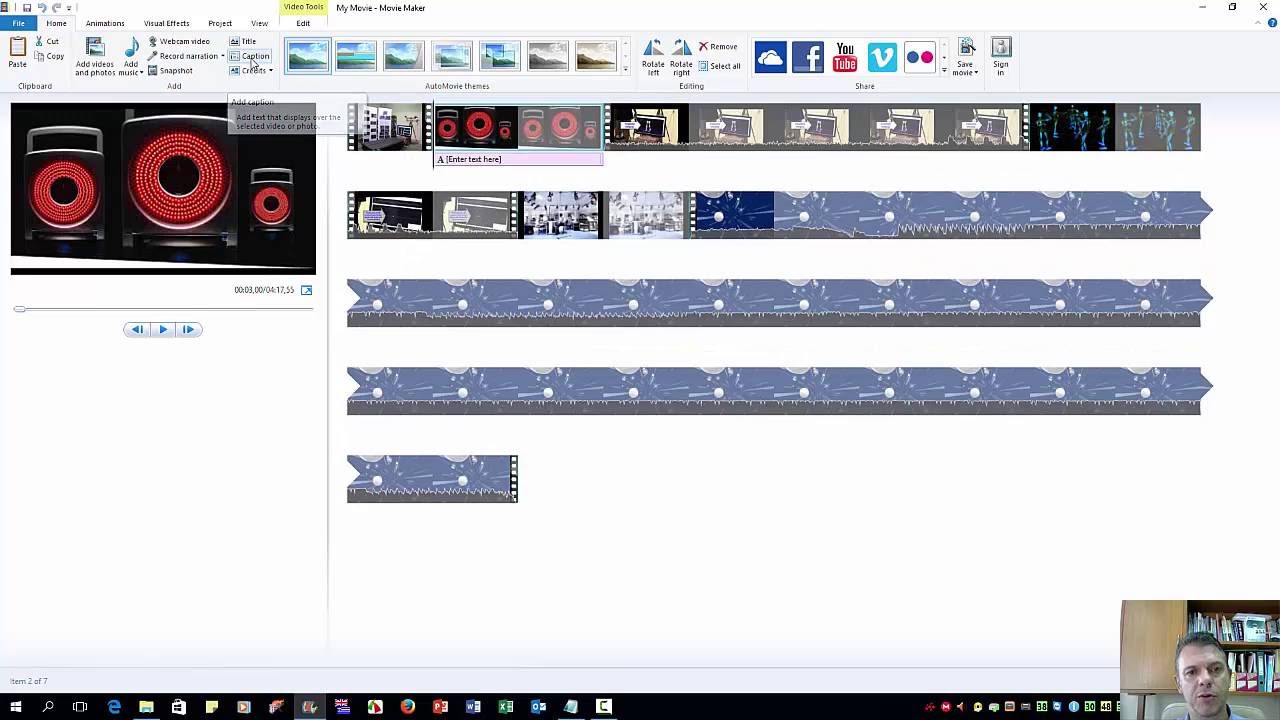Open Movie Maker help
This screenshot has width=1280, height=720.
coord(1270,23)
